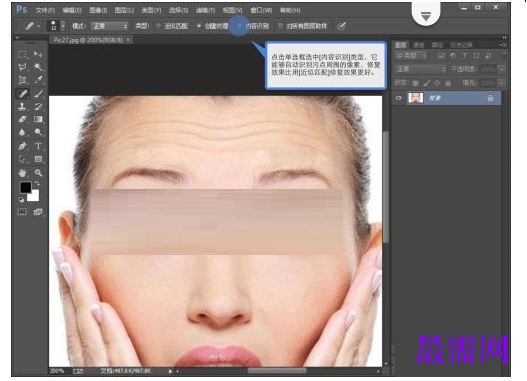Select the Path Selection tool

23,159
